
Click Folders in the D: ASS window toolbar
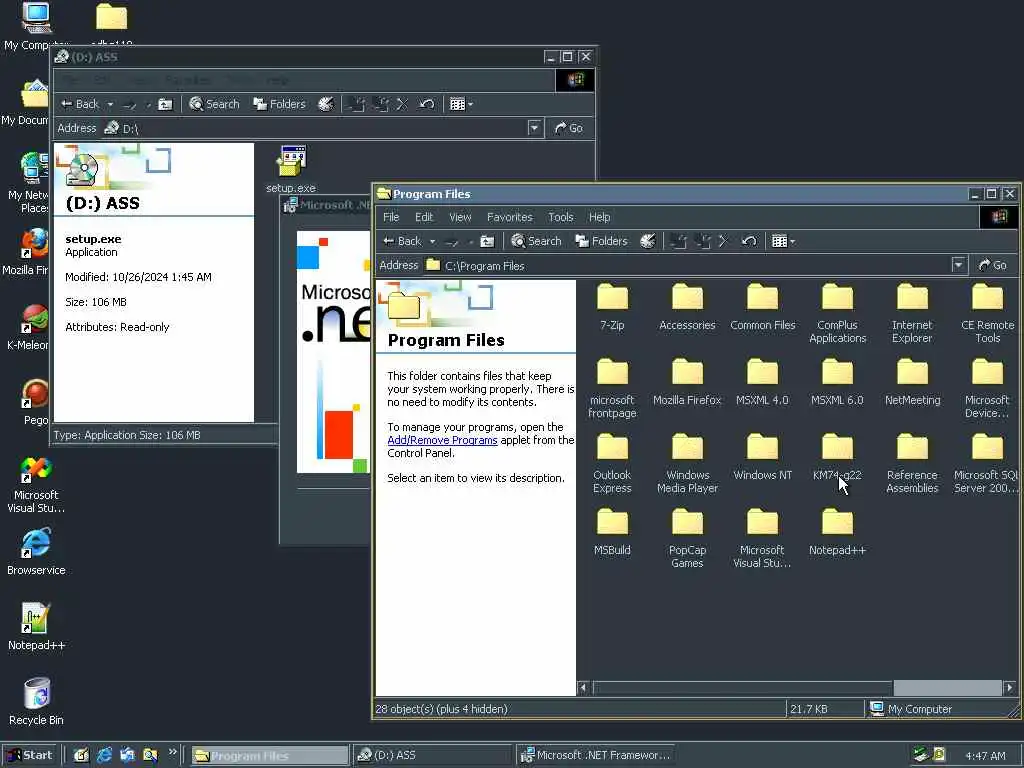[x=279, y=104]
